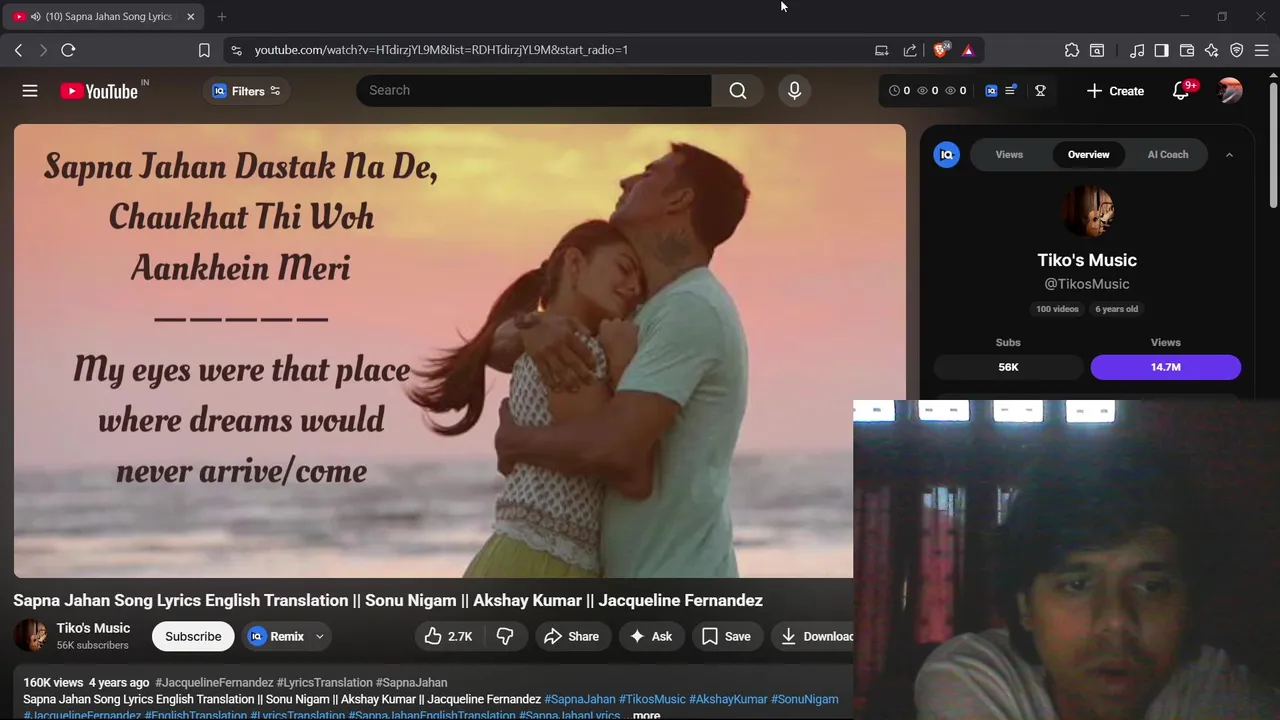Toggle the browser sidebar panel

[x=1161, y=50]
